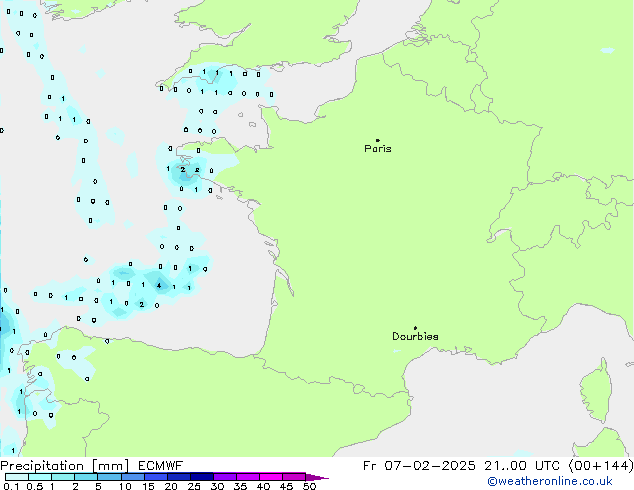634x490 pixels.
Task: Select the 25–30 mm dark blue swatch
Action: pyautogui.click(x=202, y=477)
